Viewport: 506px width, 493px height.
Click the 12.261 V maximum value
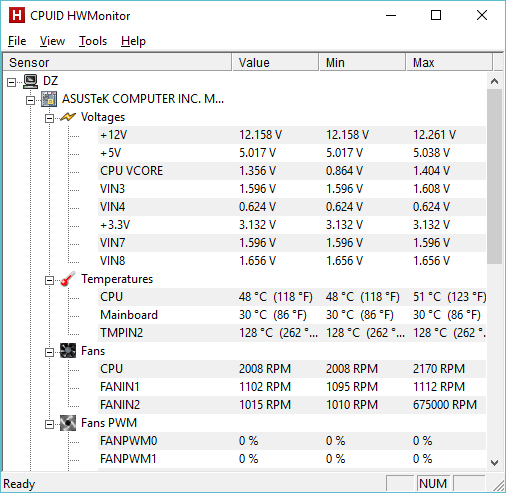[x=434, y=135]
